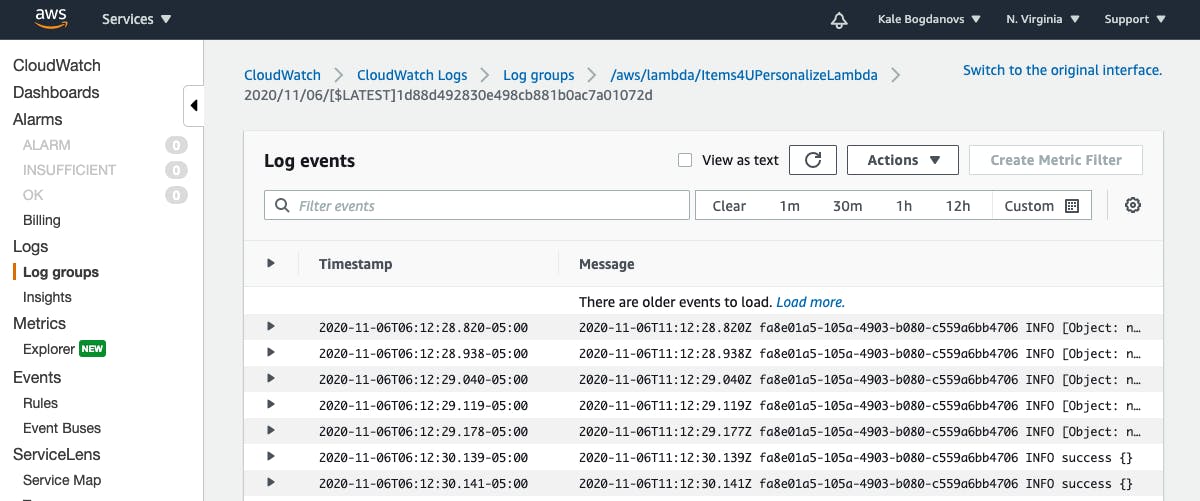Select the 11:12:30.139Z success message
The width and height of the screenshot is (1200, 501).
click(x=856, y=457)
